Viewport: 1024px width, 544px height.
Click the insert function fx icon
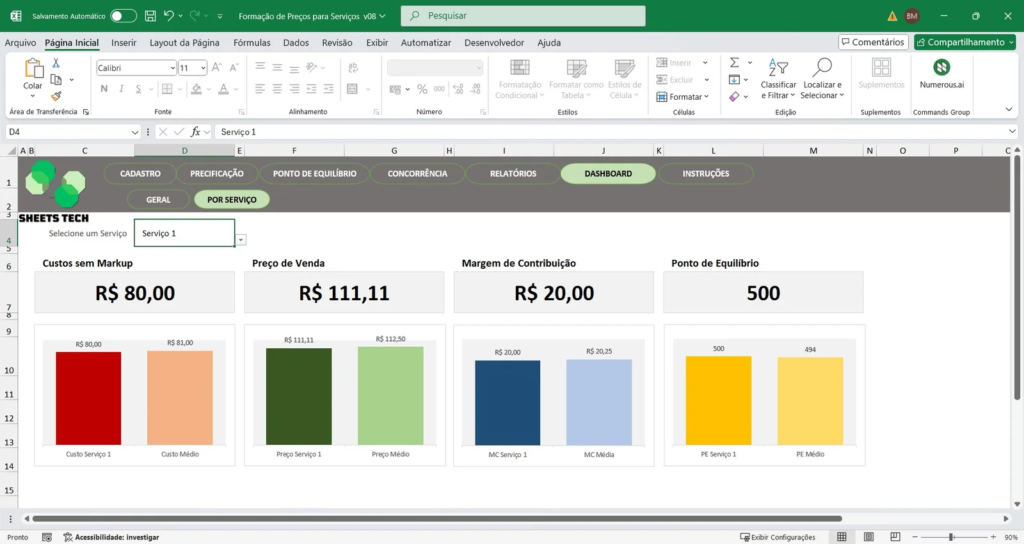196,132
